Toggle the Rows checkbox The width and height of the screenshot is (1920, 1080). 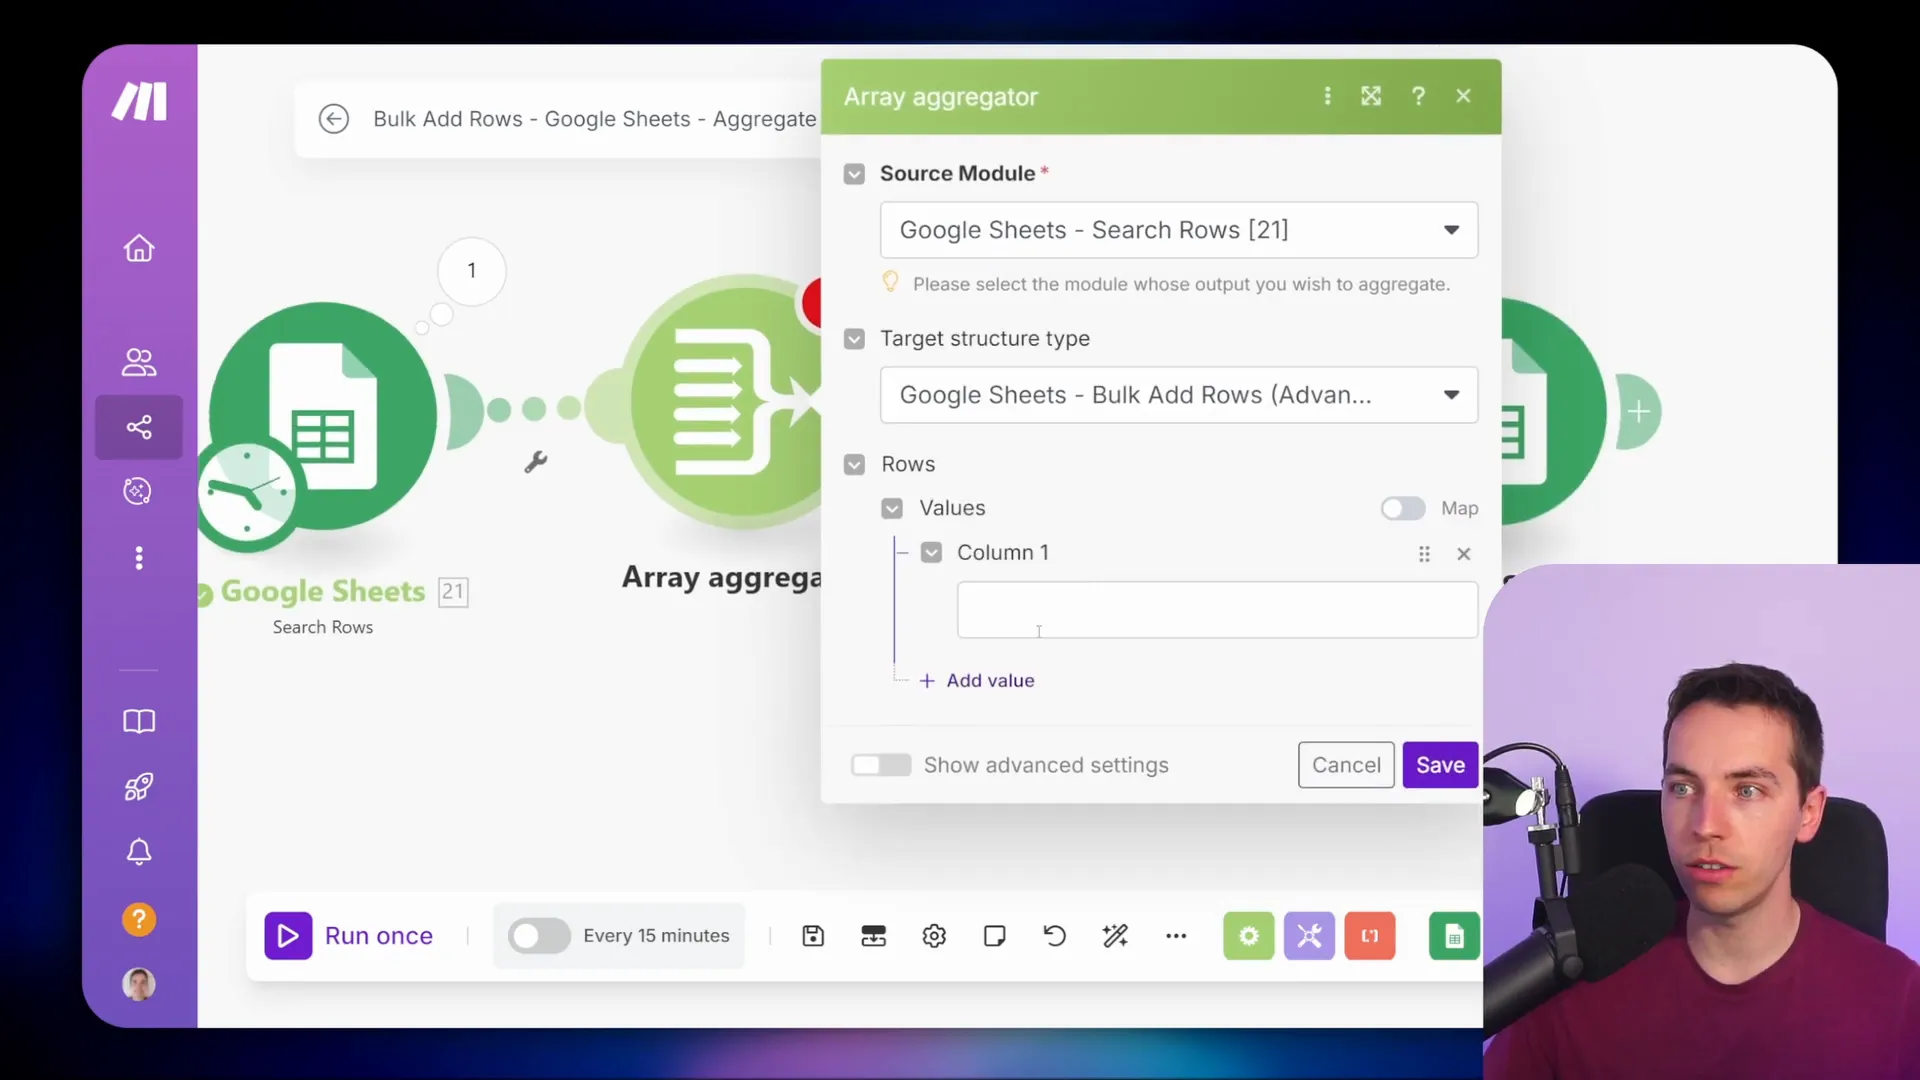[854, 465]
